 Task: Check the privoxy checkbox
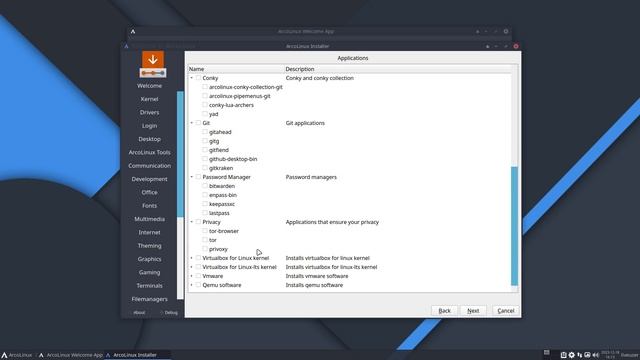tap(205, 249)
